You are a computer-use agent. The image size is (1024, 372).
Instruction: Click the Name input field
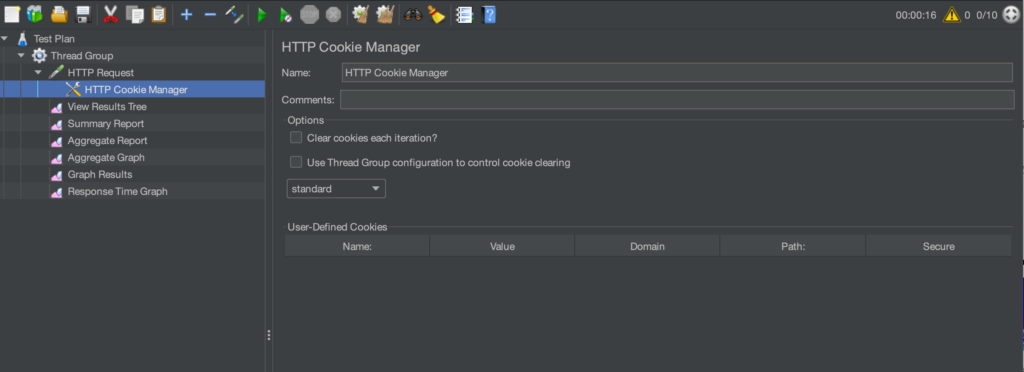(677, 72)
